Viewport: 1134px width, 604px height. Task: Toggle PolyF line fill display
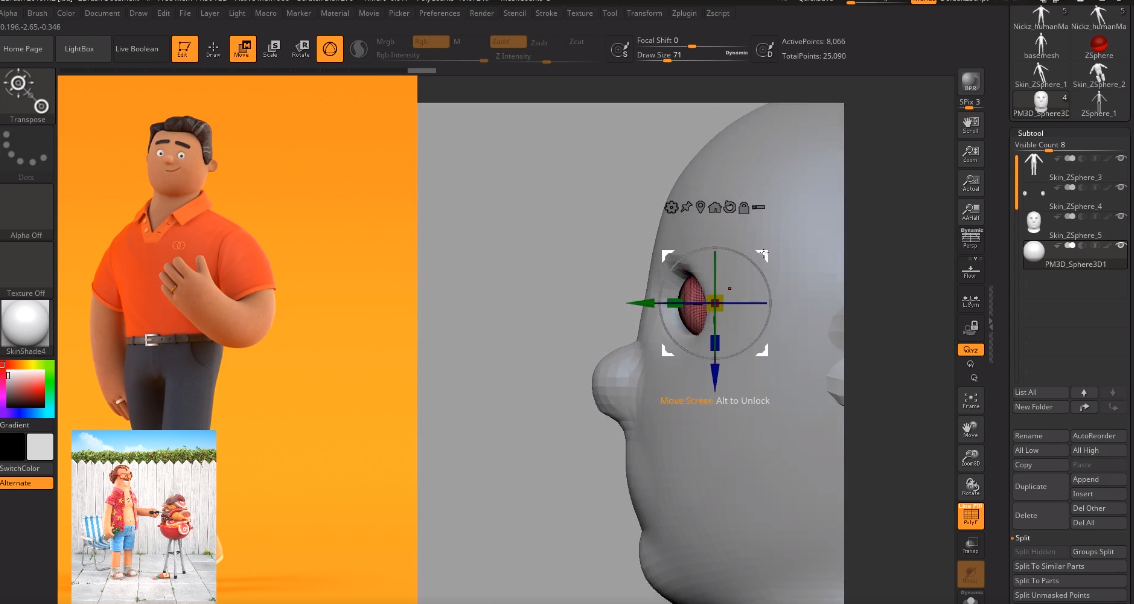tap(970, 516)
